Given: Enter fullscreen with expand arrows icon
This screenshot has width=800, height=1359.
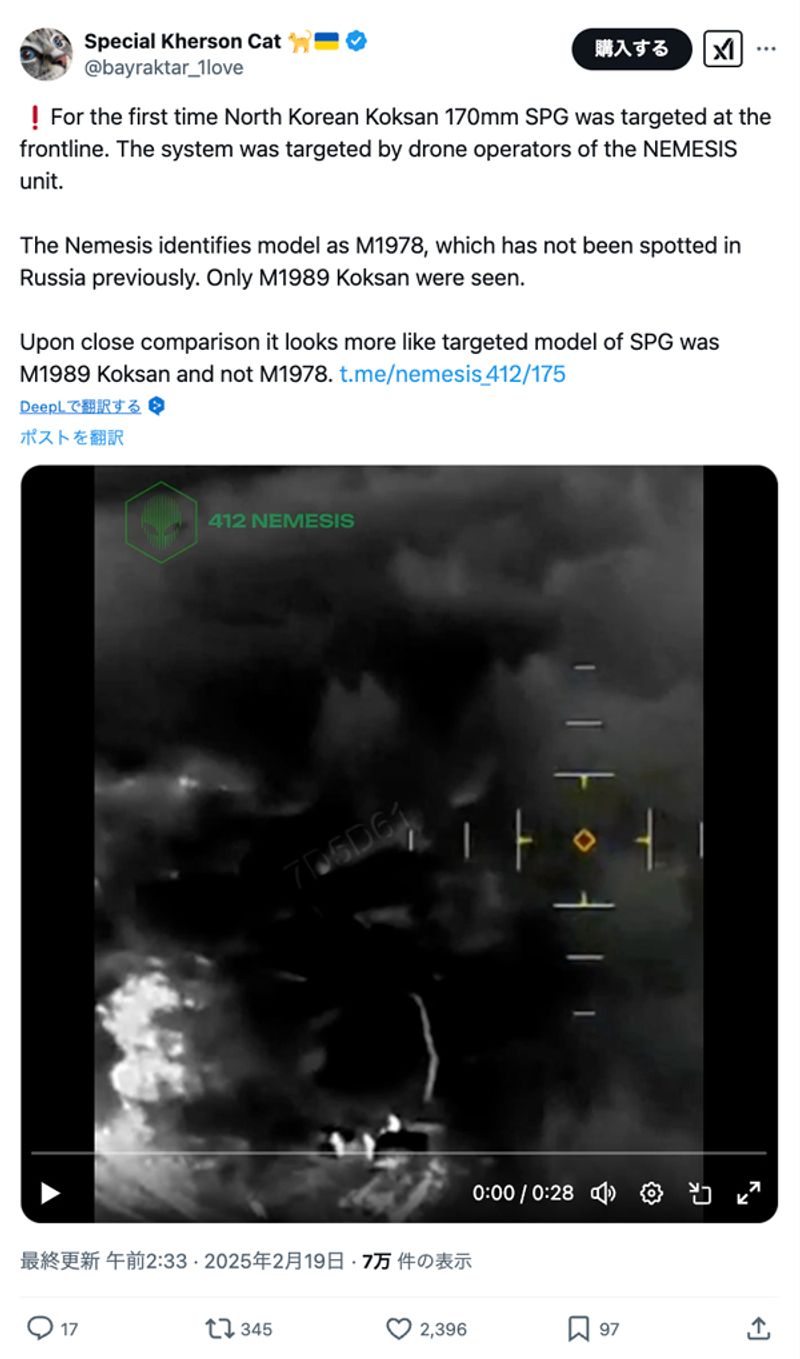Looking at the screenshot, I should click(749, 1193).
